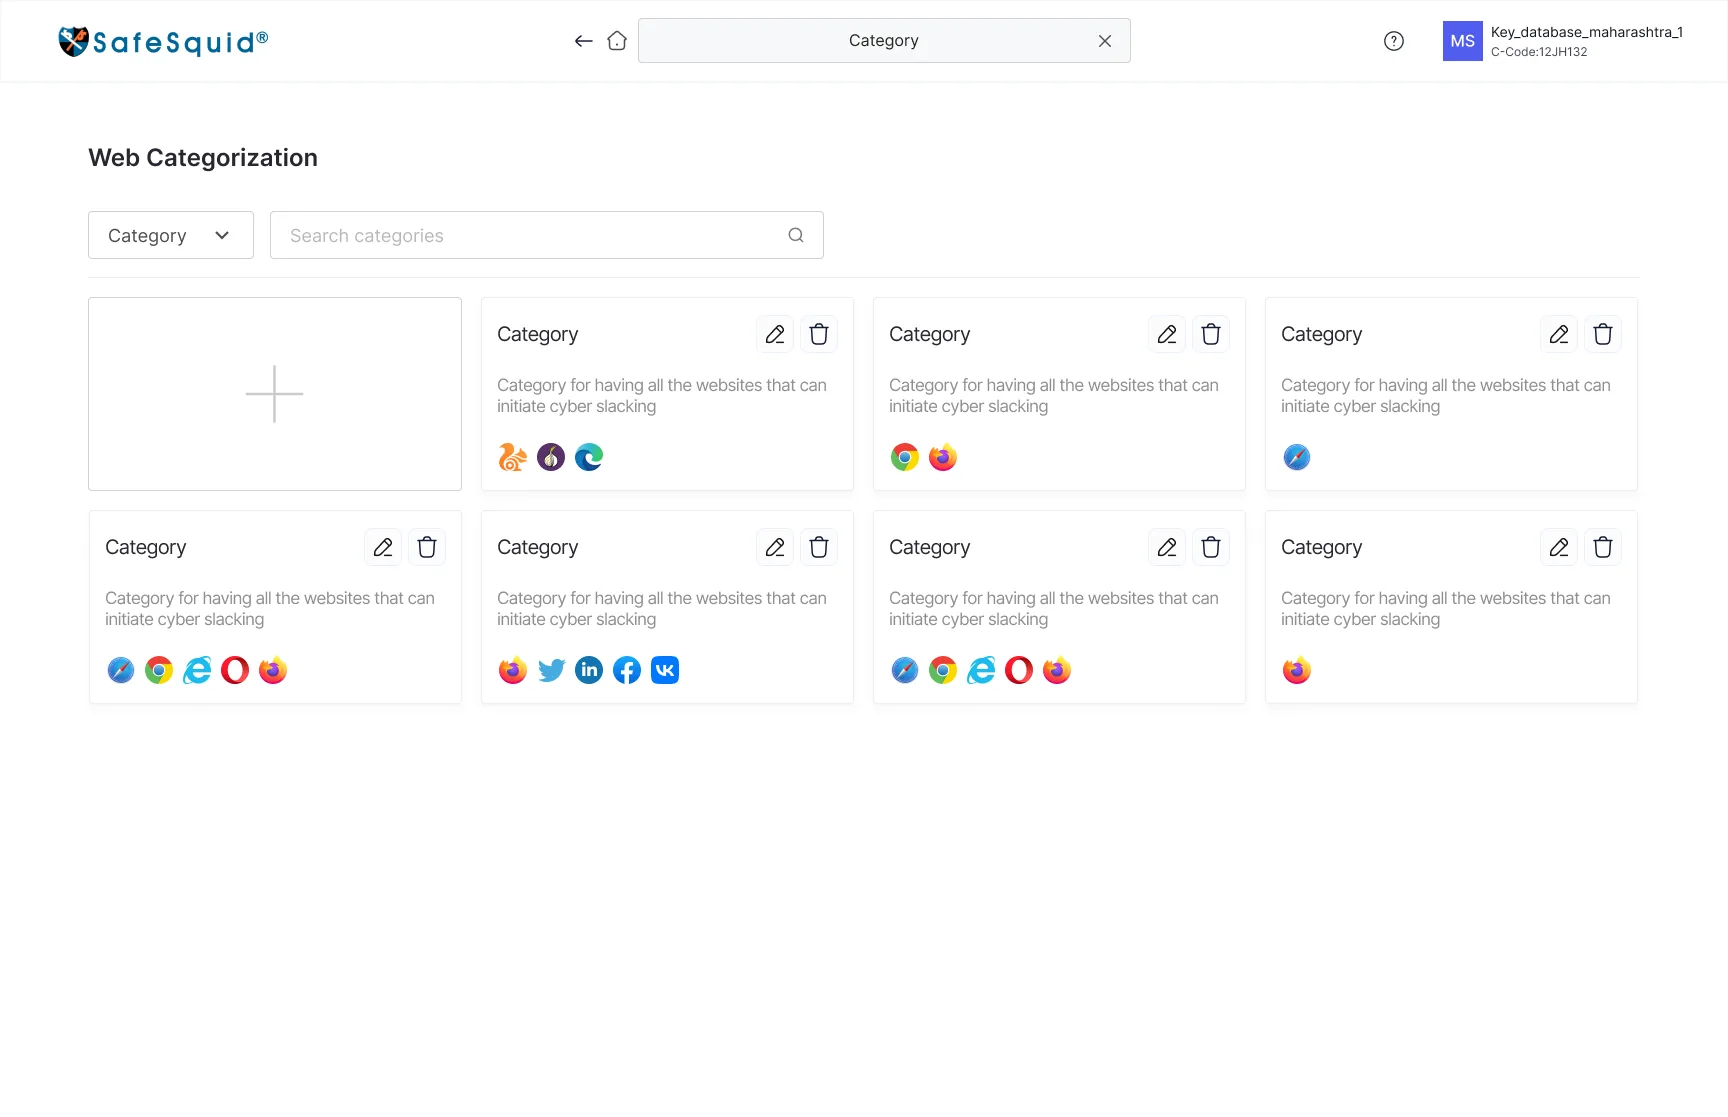Open the help question mark icon

coord(1394,41)
